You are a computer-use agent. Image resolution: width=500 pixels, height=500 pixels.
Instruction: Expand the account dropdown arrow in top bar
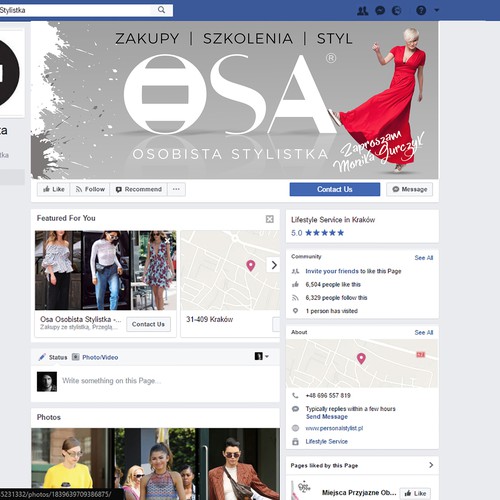tap(436, 11)
